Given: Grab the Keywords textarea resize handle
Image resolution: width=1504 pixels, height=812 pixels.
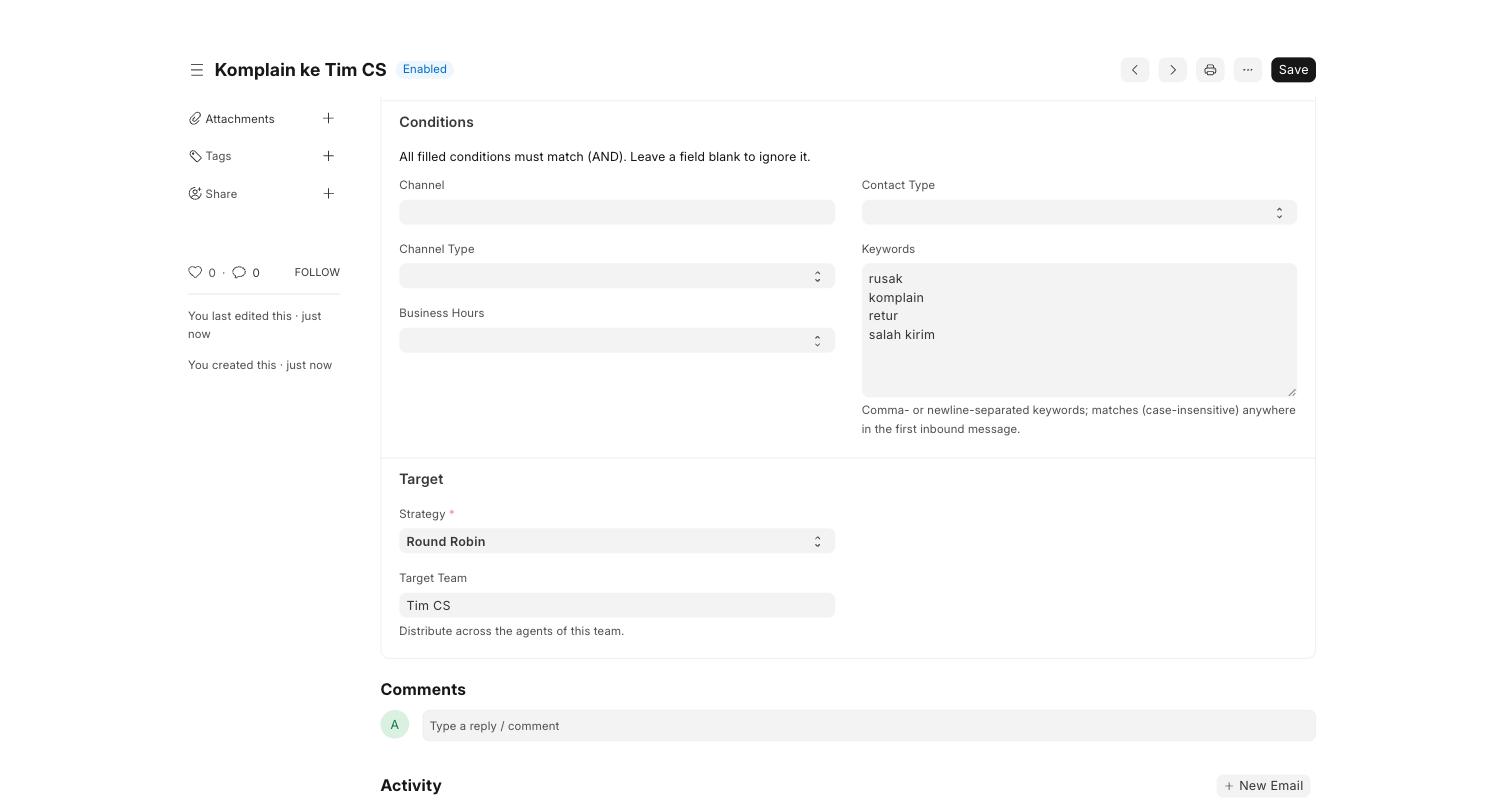Looking at the screenshot, I should tap(1291, 391).
